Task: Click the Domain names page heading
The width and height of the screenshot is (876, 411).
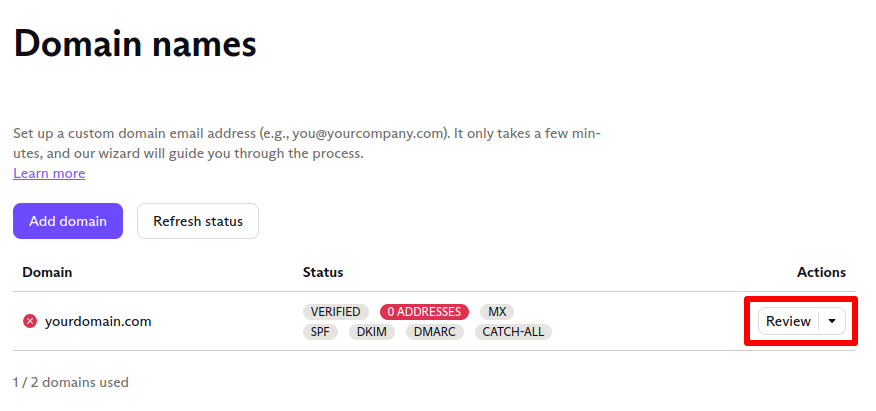Action: tap(135, 44)
